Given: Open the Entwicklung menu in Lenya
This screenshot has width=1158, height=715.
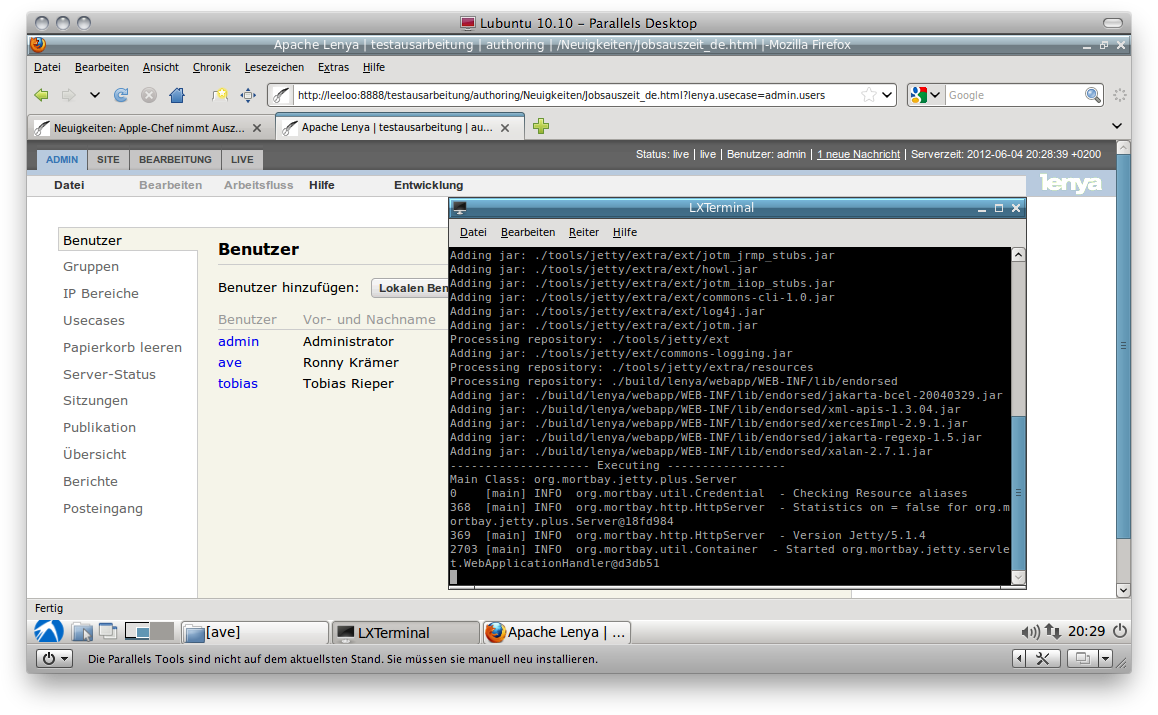Looking at the screenshot, I should [x=428, y=185].
